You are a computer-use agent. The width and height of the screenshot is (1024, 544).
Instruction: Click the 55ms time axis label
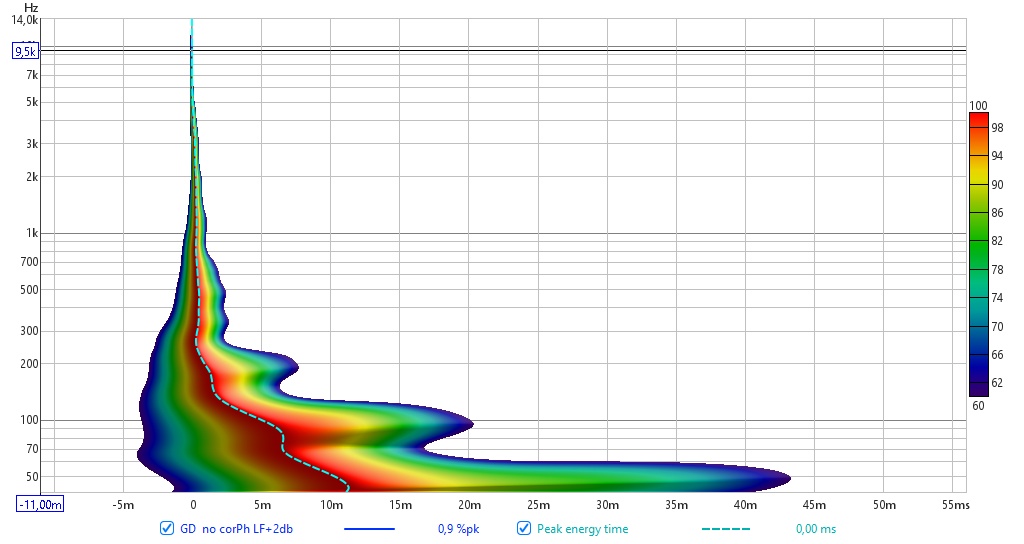tap(956, 505)
